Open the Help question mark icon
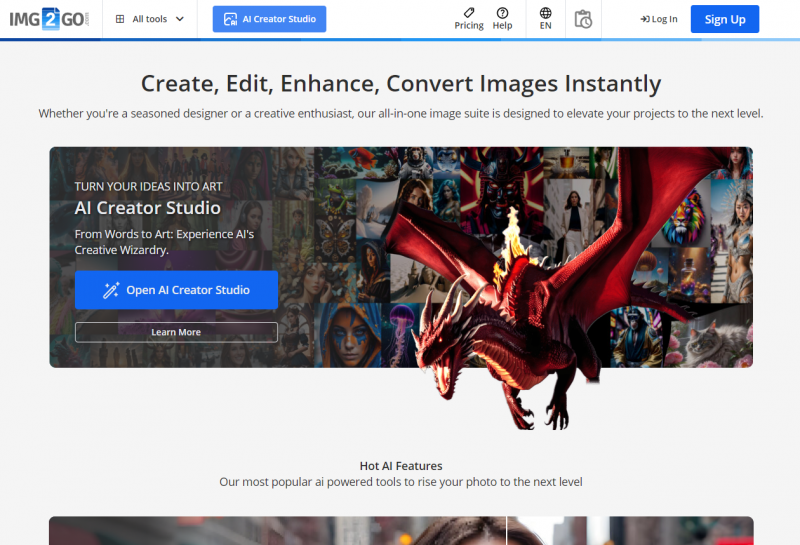The width and height of the screenshot is (800, 545). coord(502,12)
